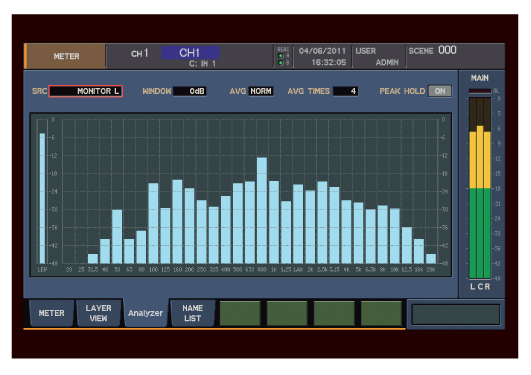Viewport: 531px width, 375px height.
Task: Open the NAME LIST tab
Action: 193,313
